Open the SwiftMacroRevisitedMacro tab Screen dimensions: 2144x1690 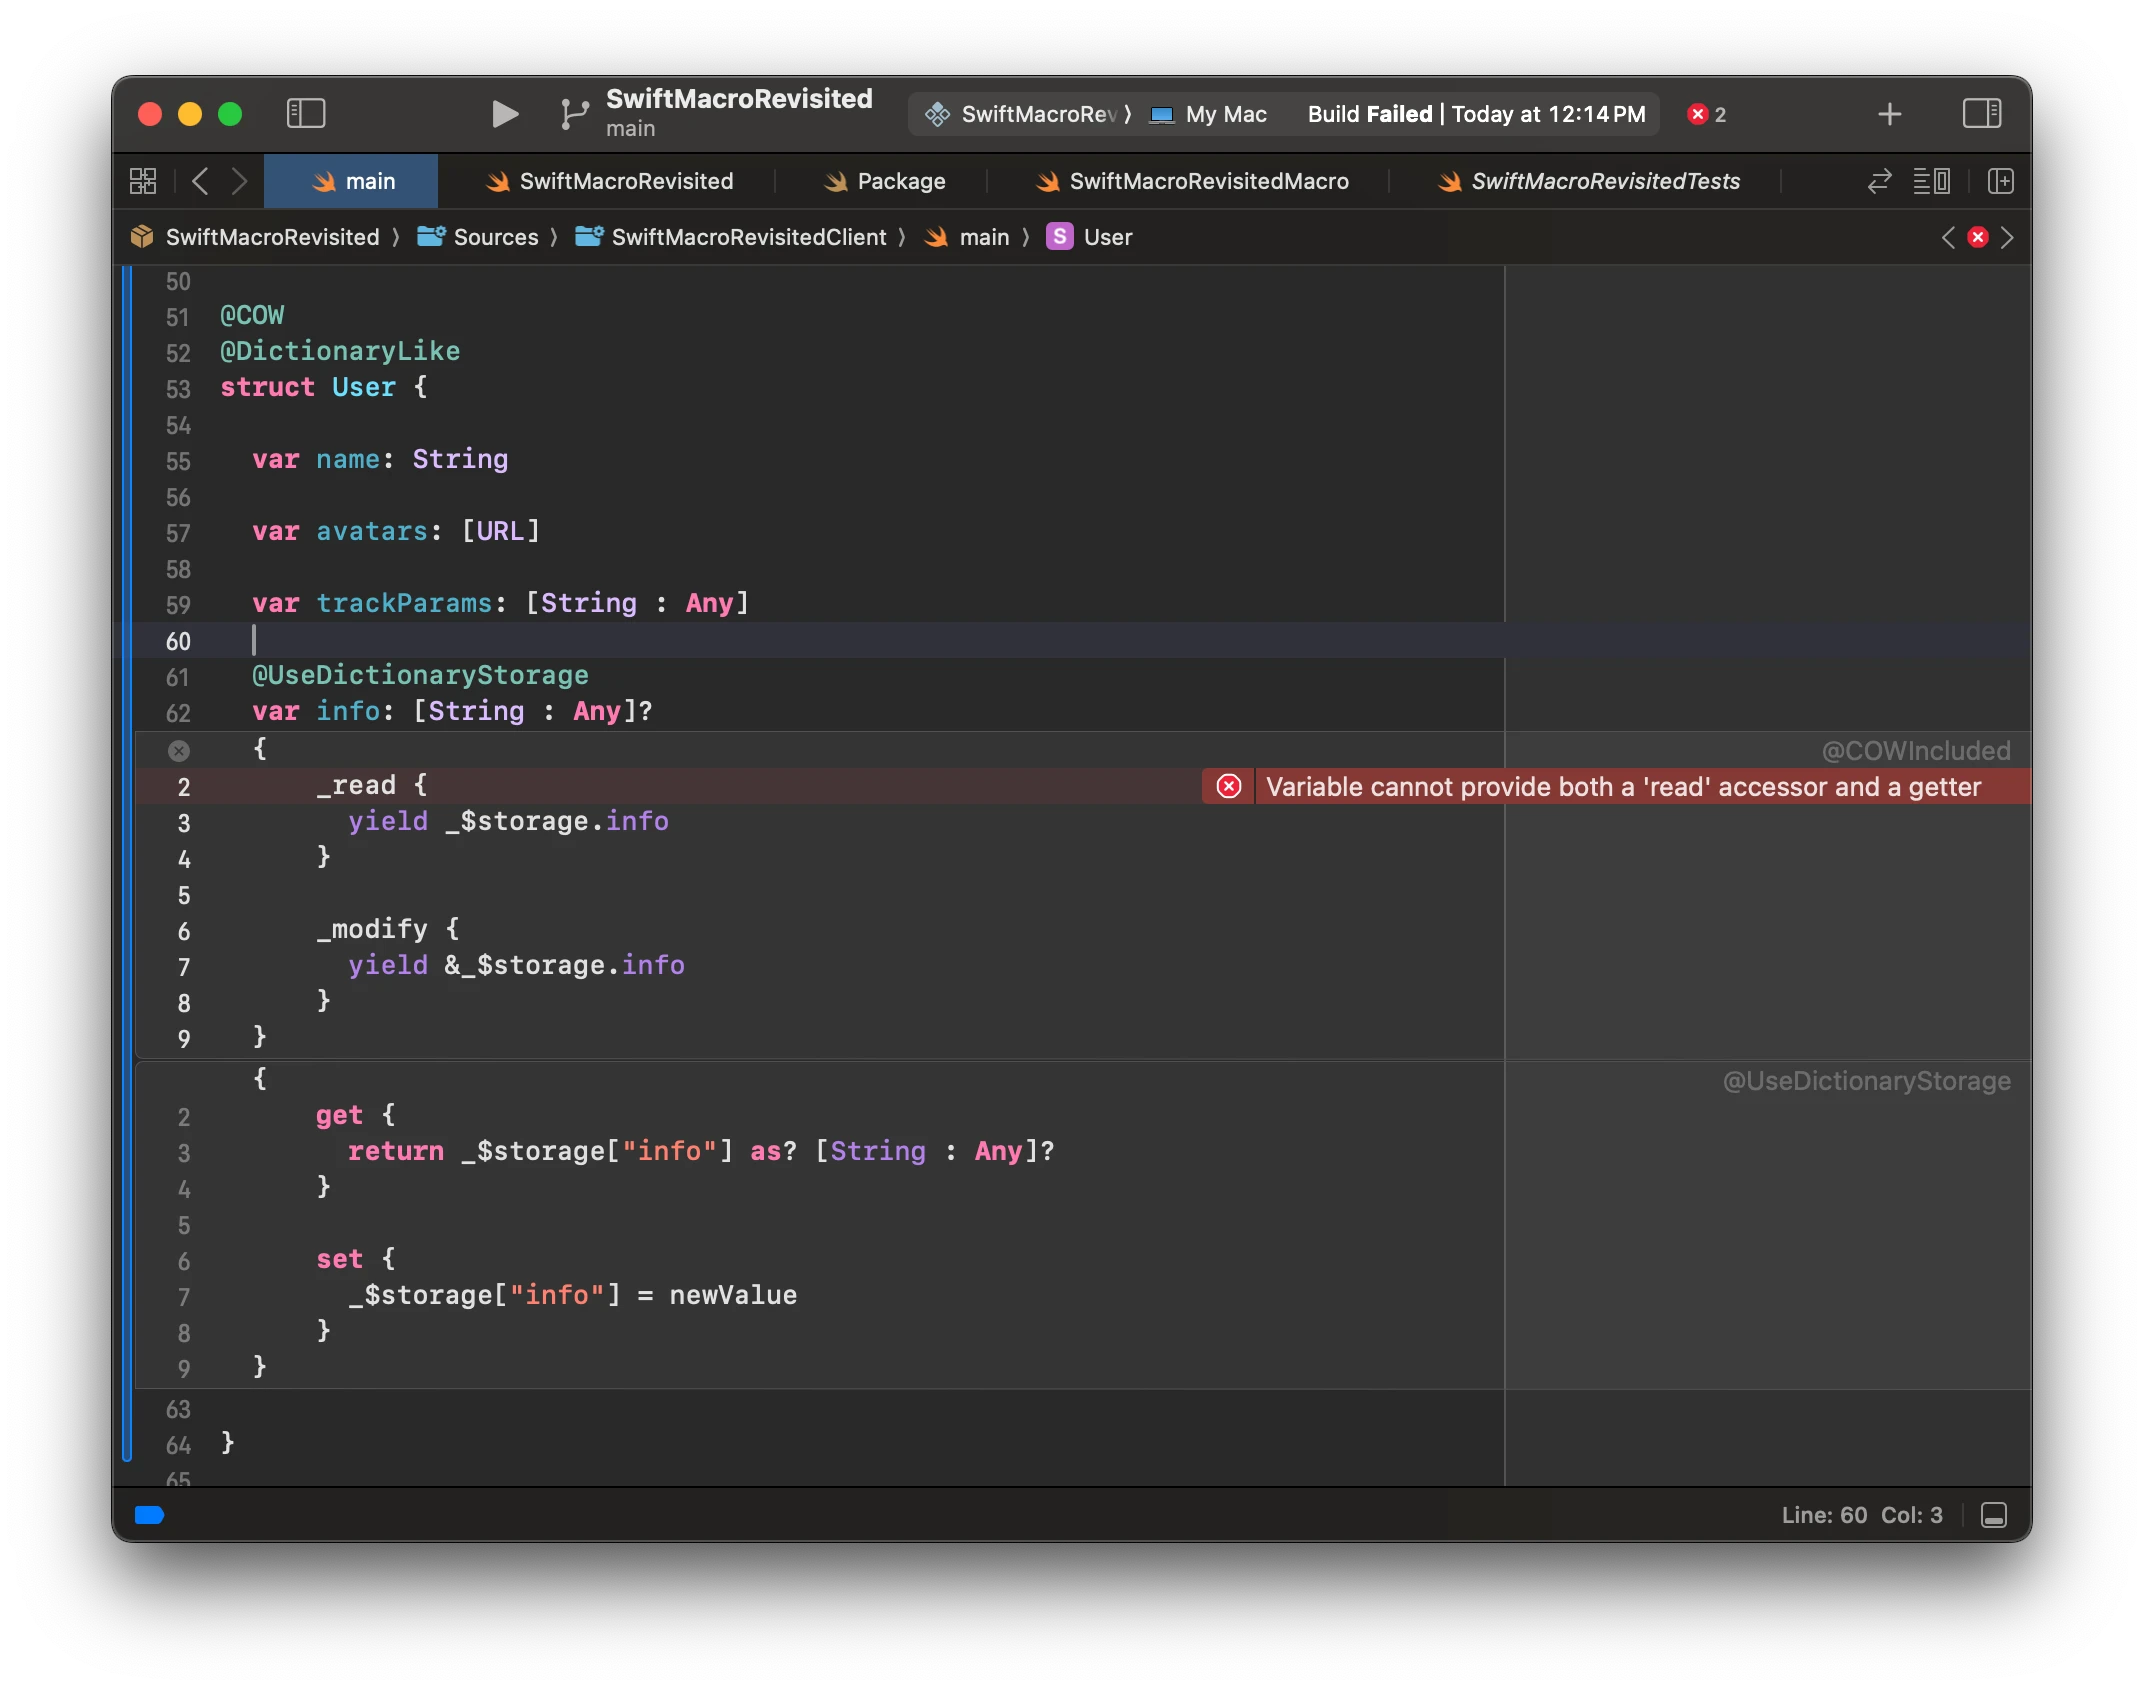coord(1191,181)
